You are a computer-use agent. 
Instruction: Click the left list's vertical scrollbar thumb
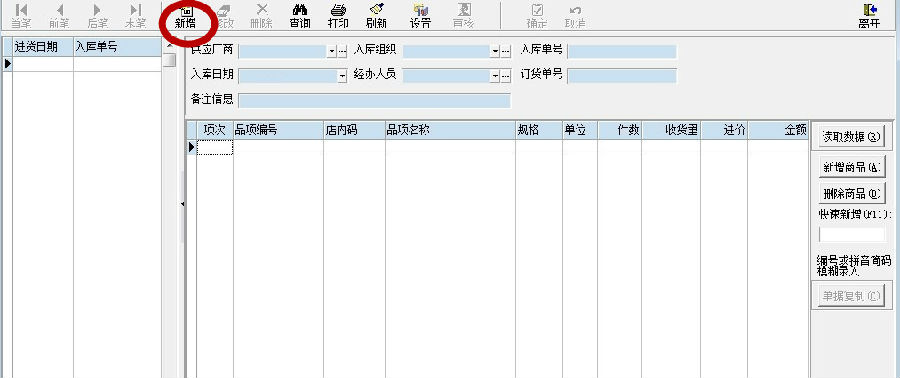pos(169,60)
